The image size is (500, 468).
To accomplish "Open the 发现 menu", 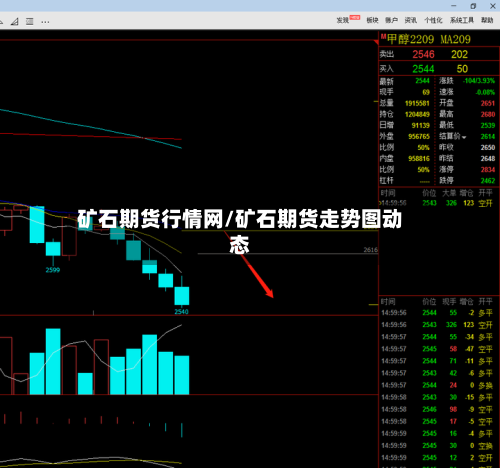I will click(342, 21).
